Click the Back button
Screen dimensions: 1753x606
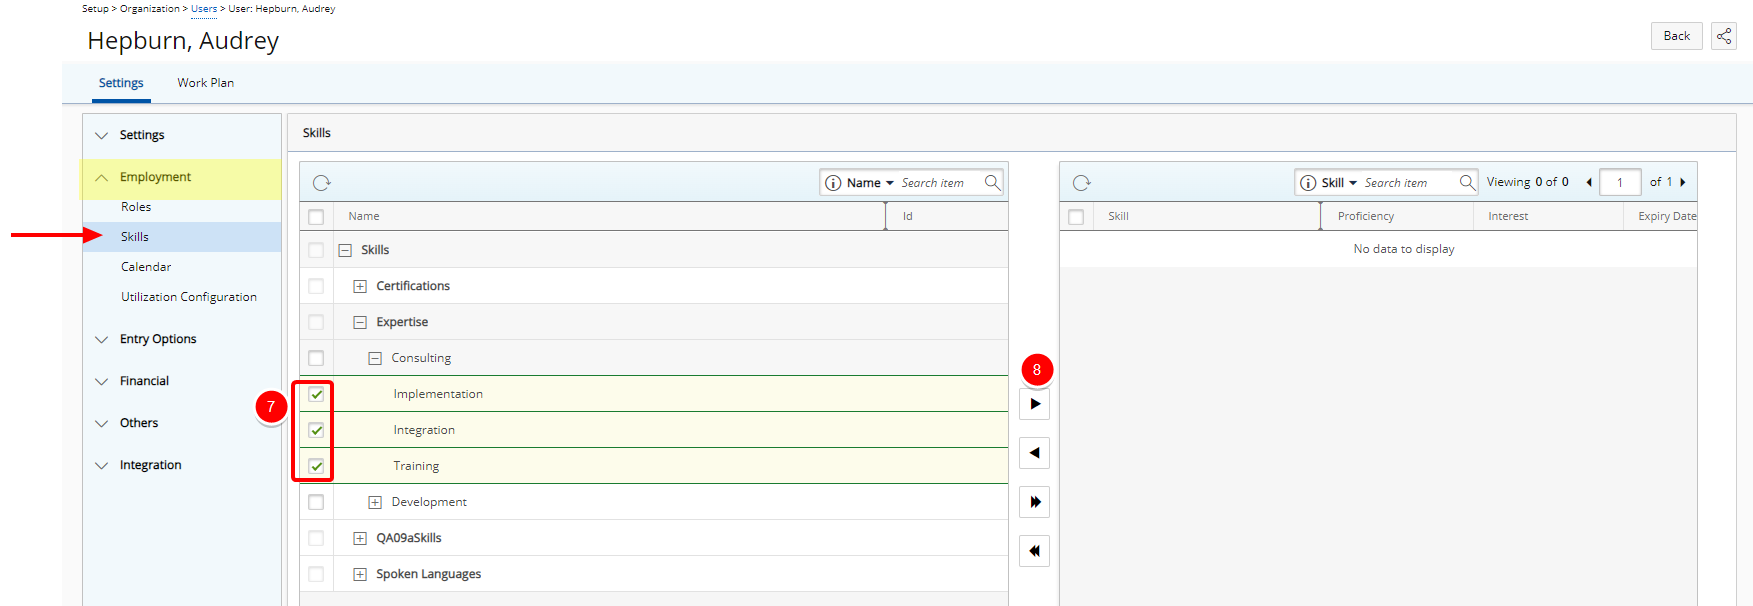coord(1676,36)
